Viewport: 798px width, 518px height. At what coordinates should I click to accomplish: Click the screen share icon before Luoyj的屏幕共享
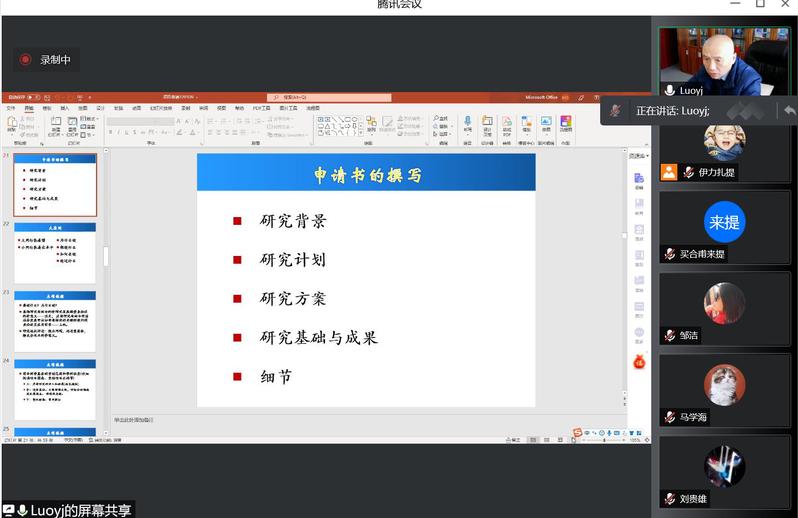pyautogui.click(x=8, y=510)
